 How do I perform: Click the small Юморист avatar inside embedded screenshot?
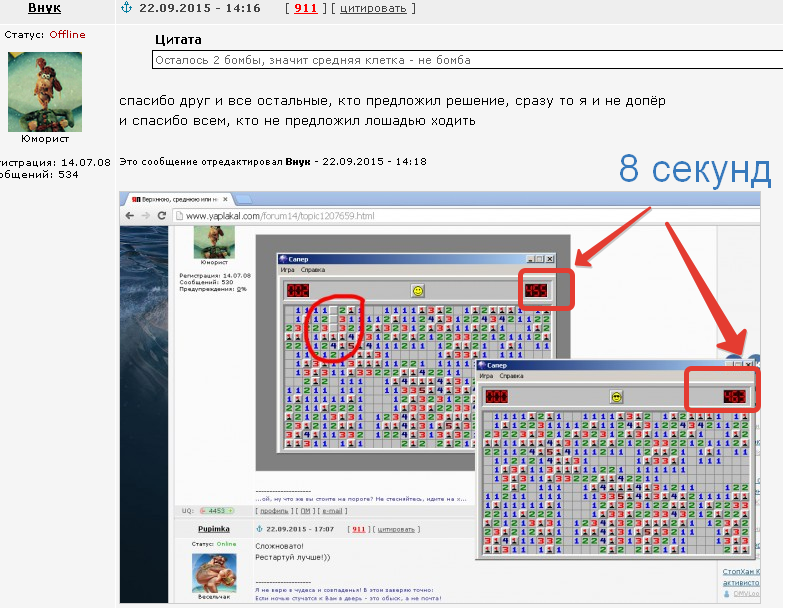point(214,242)
